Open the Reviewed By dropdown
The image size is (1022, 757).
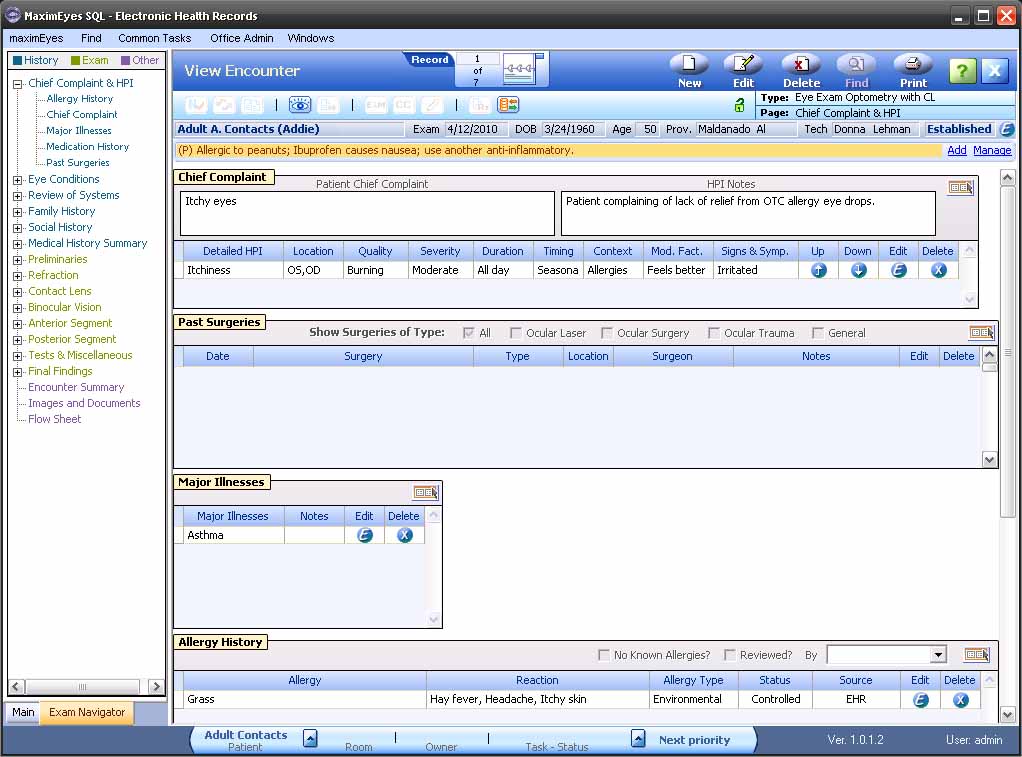937,655
